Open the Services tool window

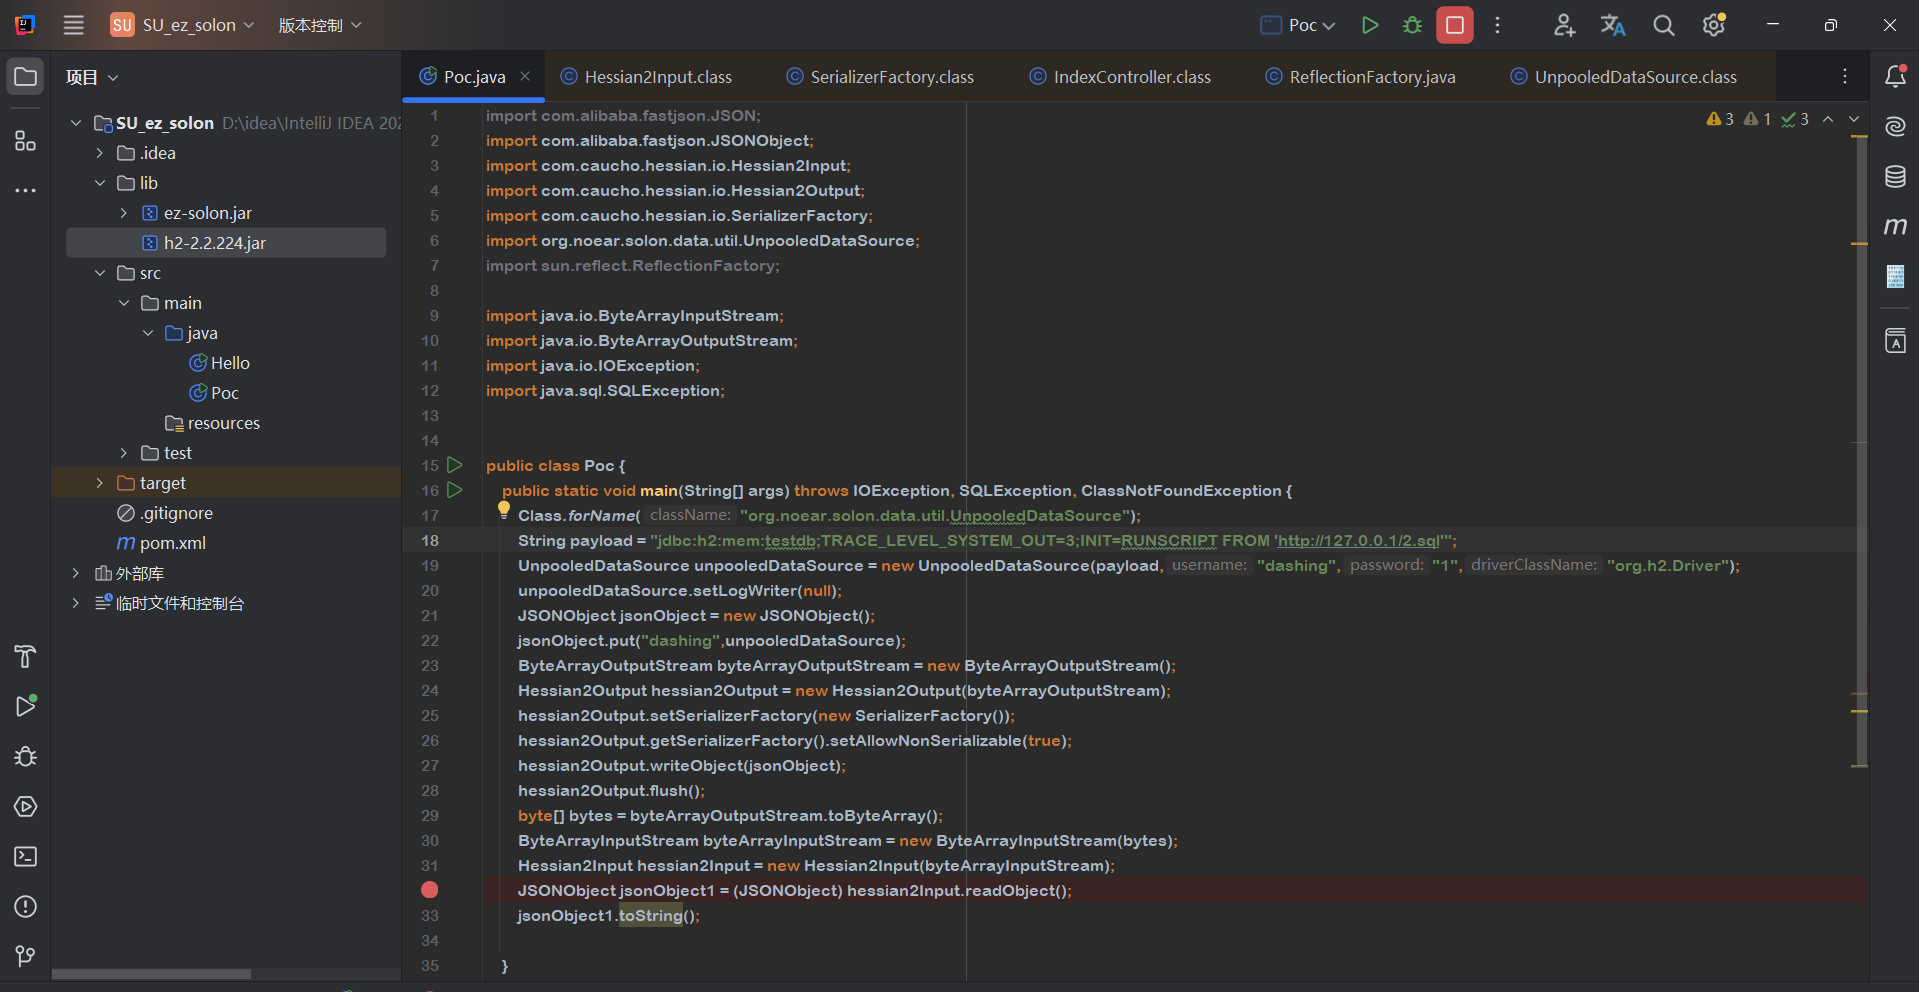tap(26, 806)
